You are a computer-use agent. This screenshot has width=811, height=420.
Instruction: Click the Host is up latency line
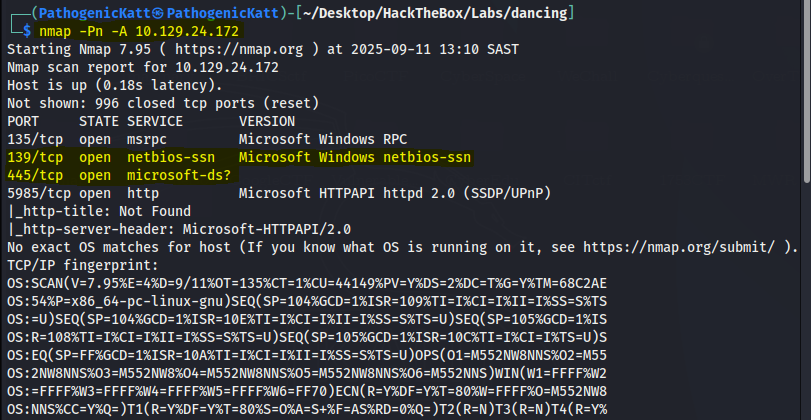[118, 83]
